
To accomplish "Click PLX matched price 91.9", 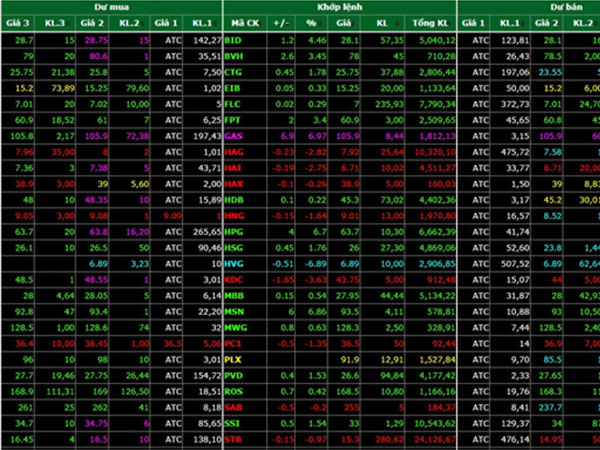I will point(350,360).
